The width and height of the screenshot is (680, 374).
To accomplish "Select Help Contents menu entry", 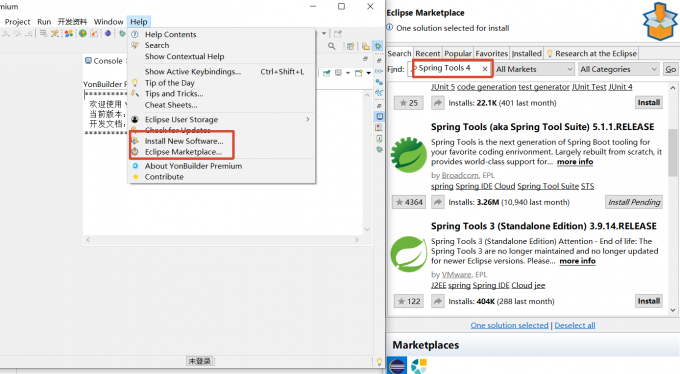I will pyautogui.click(x=170, y=34).
